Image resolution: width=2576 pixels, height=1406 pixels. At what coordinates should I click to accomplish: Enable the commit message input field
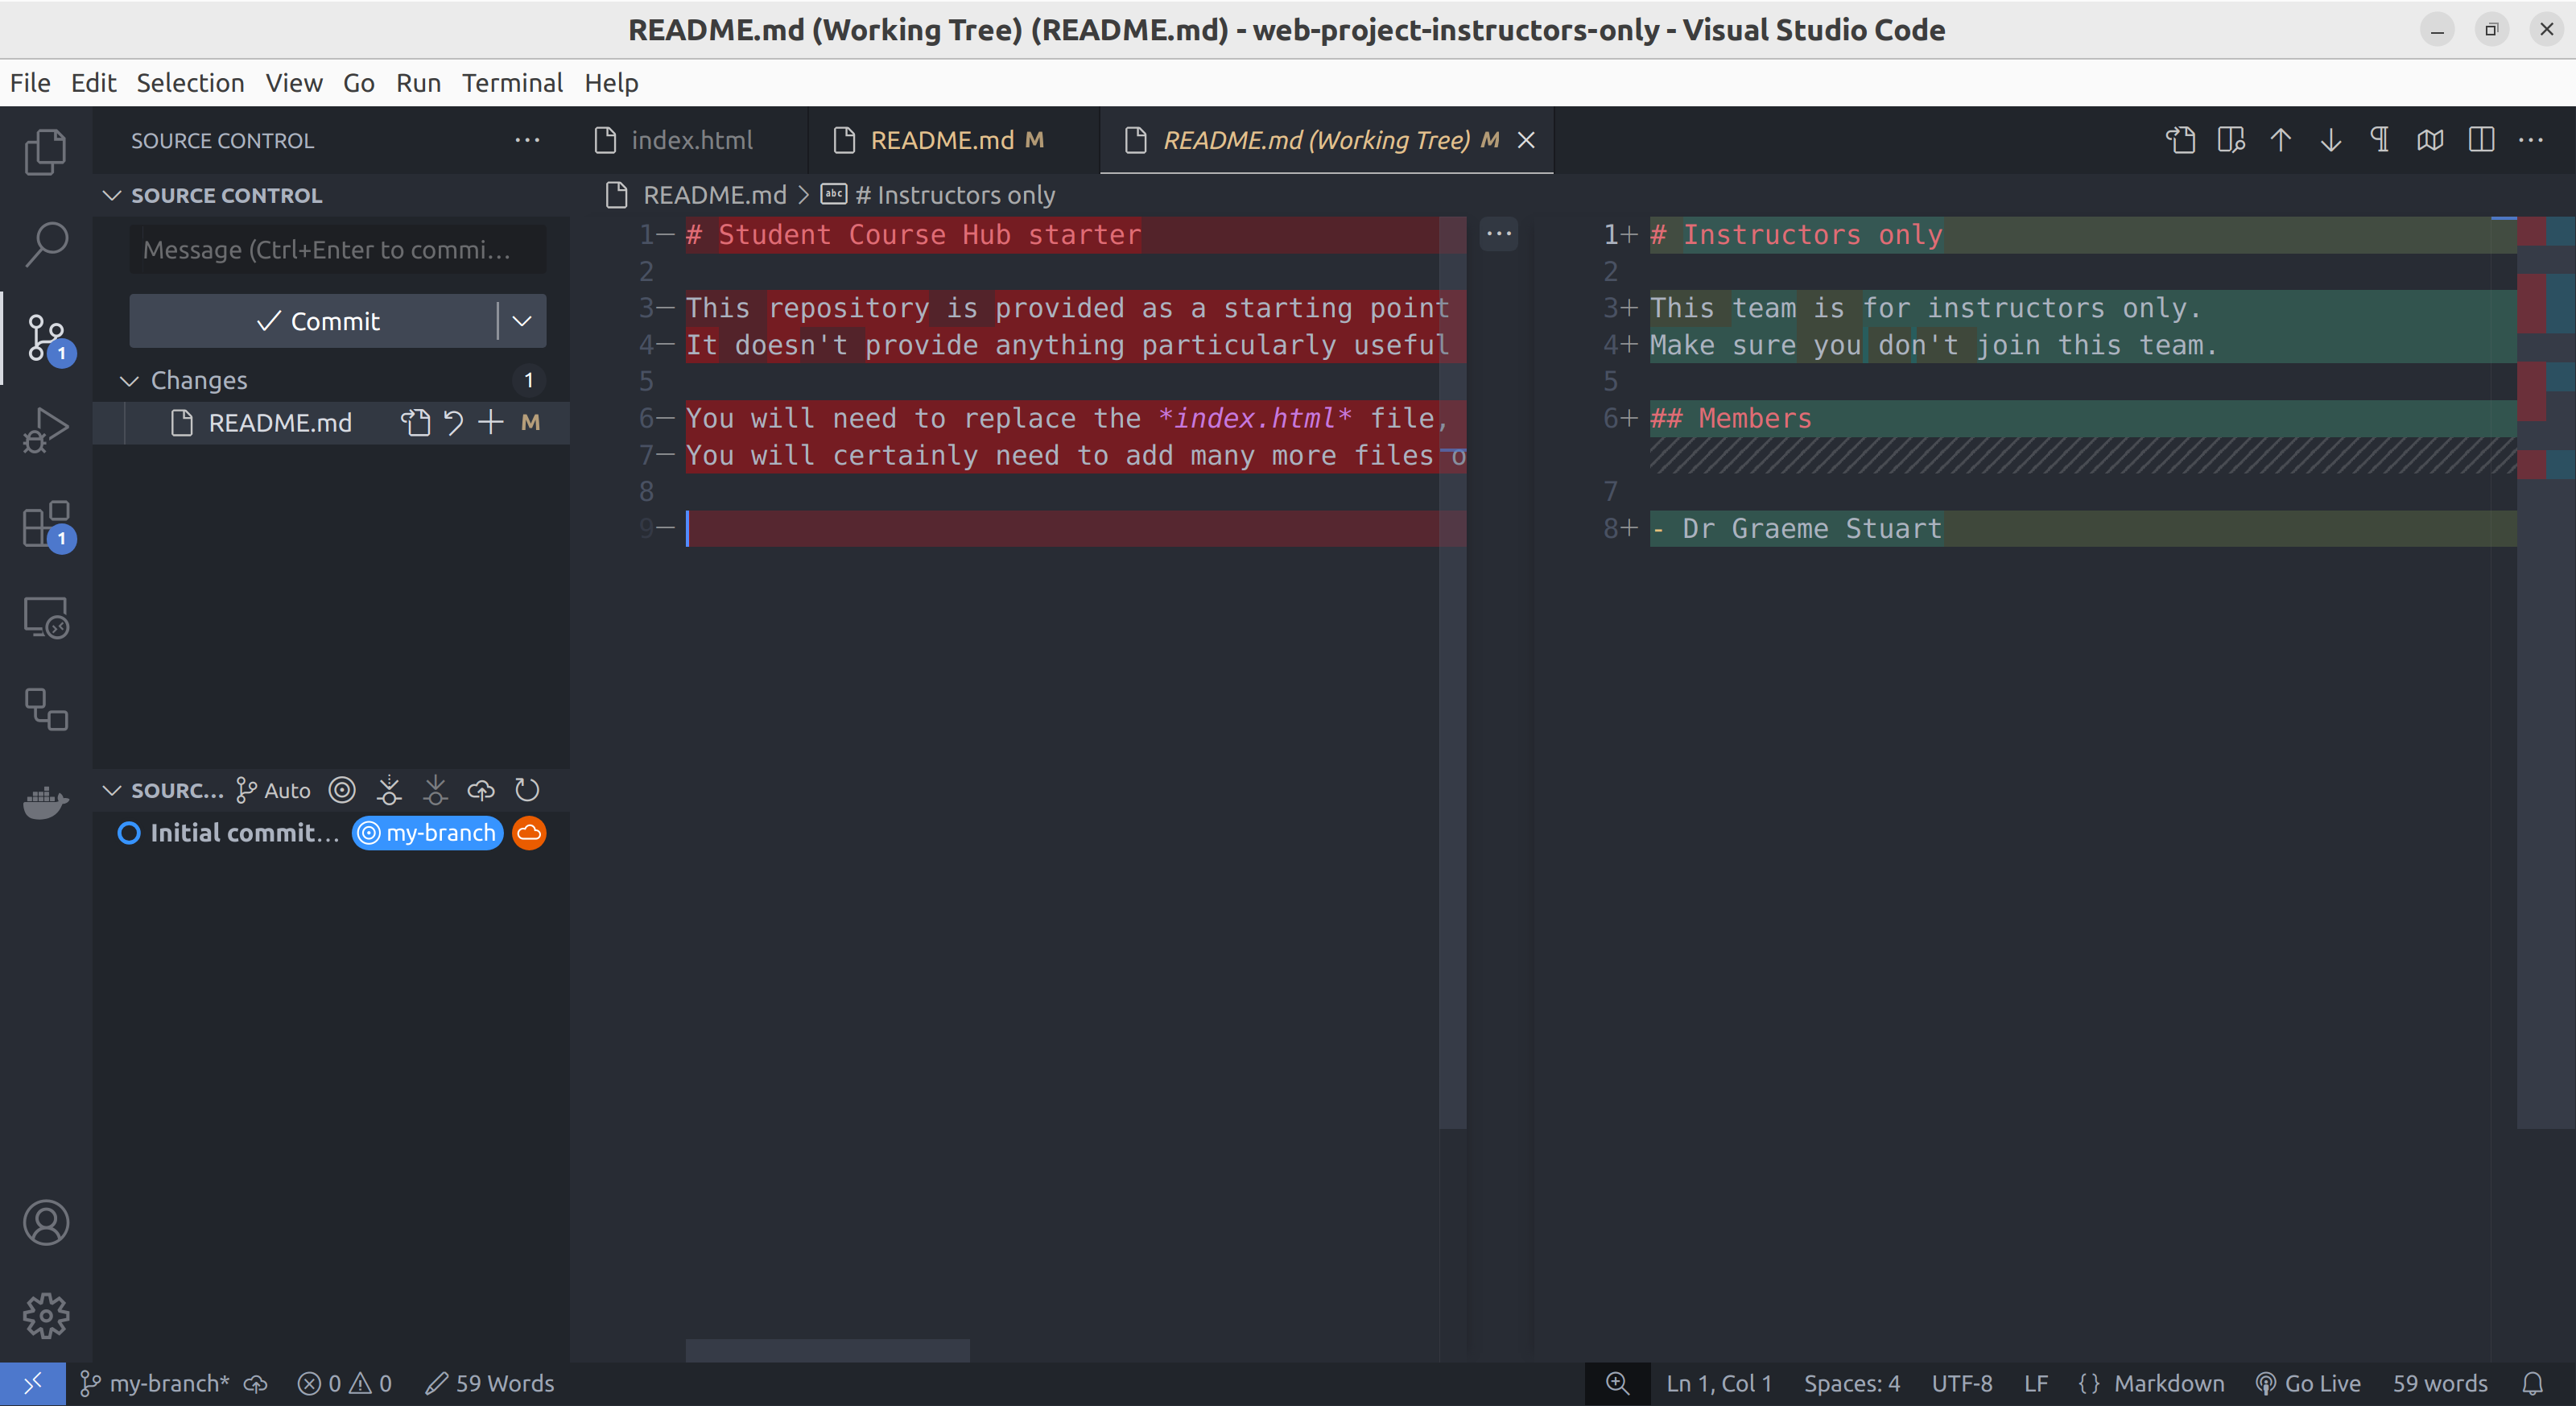[328, 246]
